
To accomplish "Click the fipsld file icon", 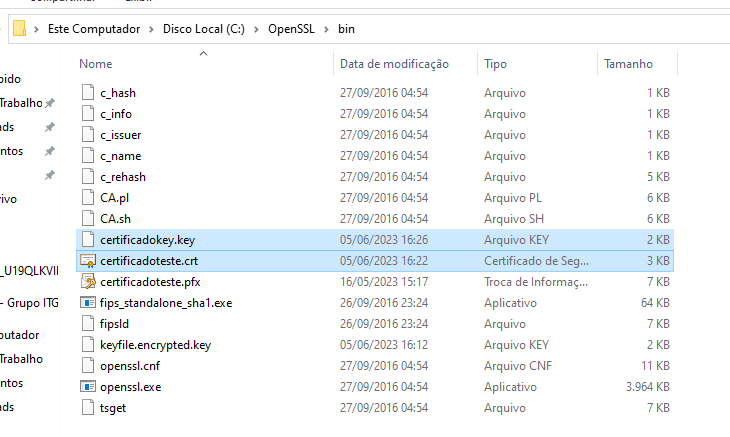I will click(x=88, y=323).
